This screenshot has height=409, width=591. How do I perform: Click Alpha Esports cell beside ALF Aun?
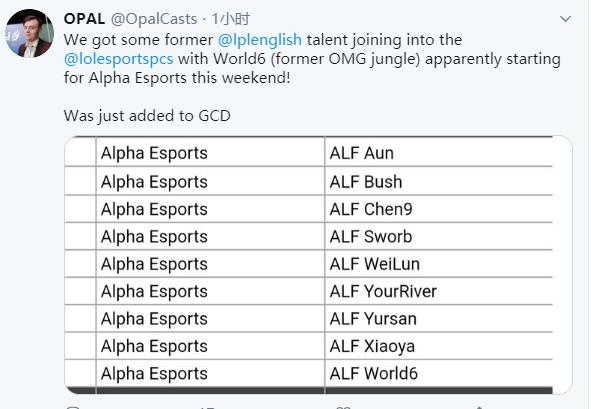pos(210,153)
